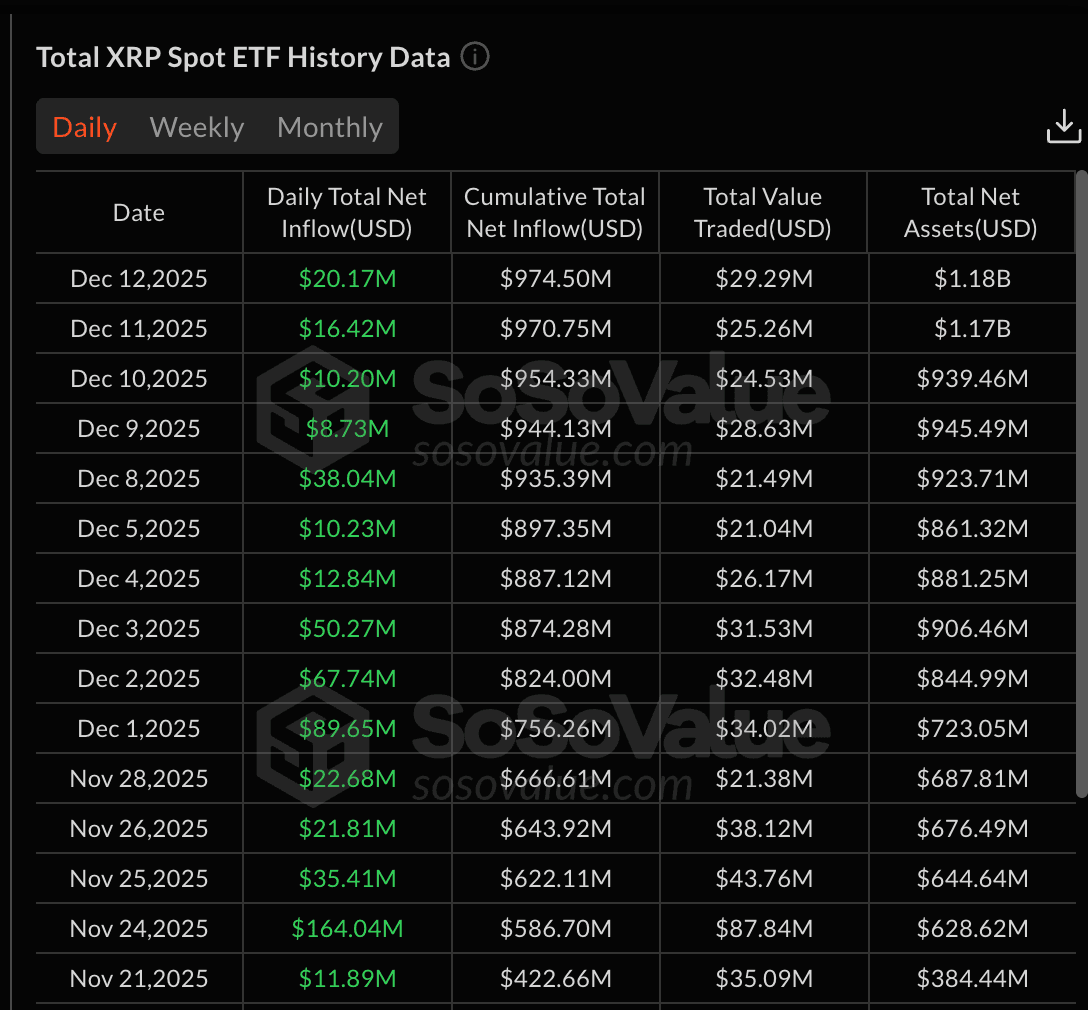The height and width of the screenshot is (1010, 1088).
Task: Select the Dec 8,2025 date cell
Action: pyautogui.click(x=138, y=478)
